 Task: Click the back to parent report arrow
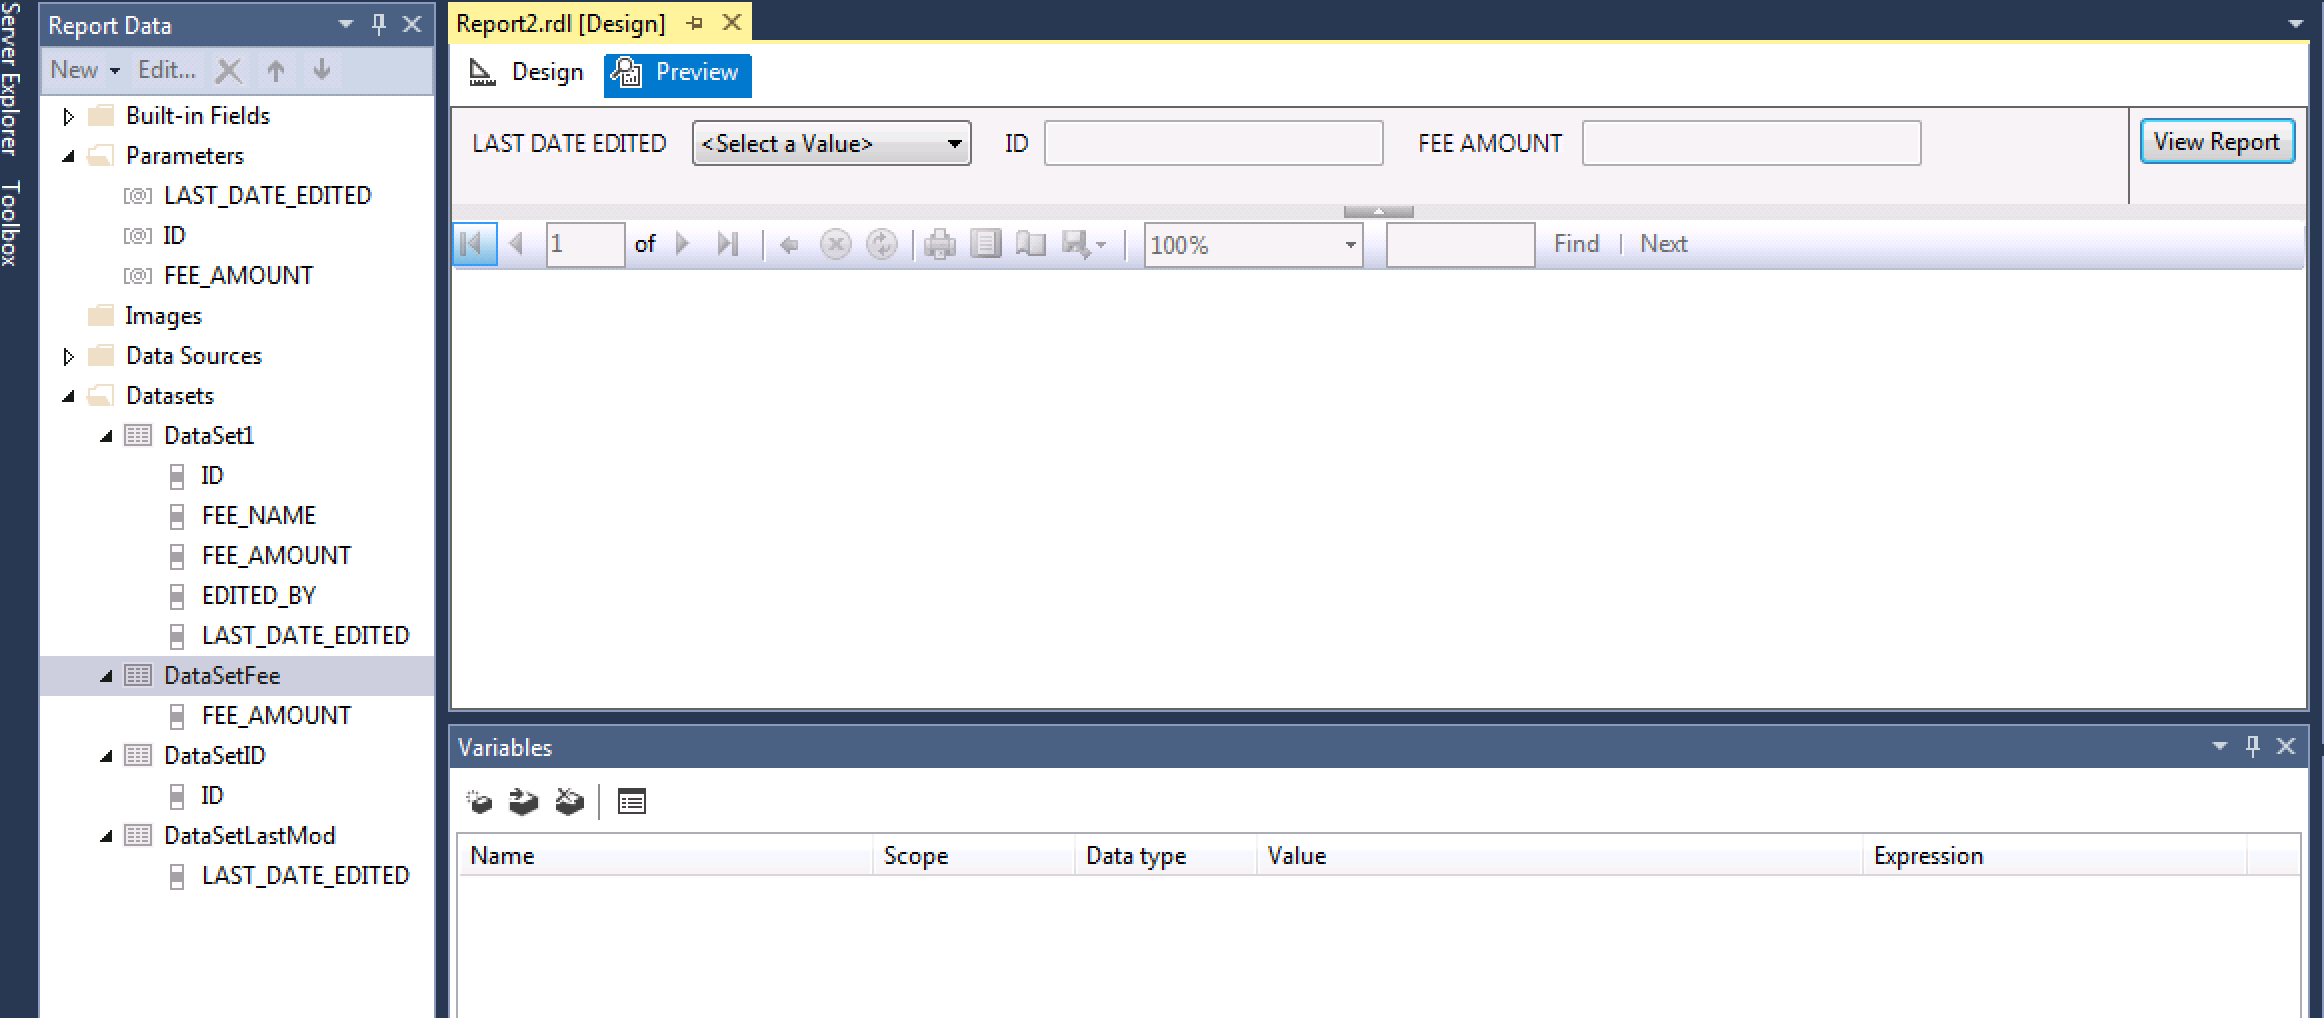coord(789,244)
